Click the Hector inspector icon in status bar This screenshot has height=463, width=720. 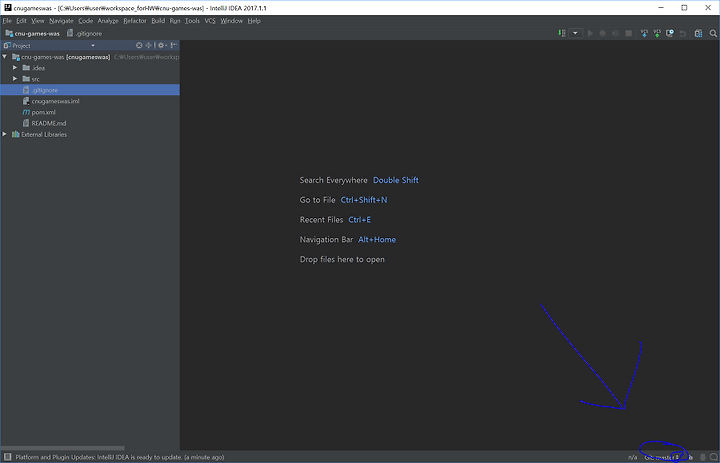tap(703, 457)
